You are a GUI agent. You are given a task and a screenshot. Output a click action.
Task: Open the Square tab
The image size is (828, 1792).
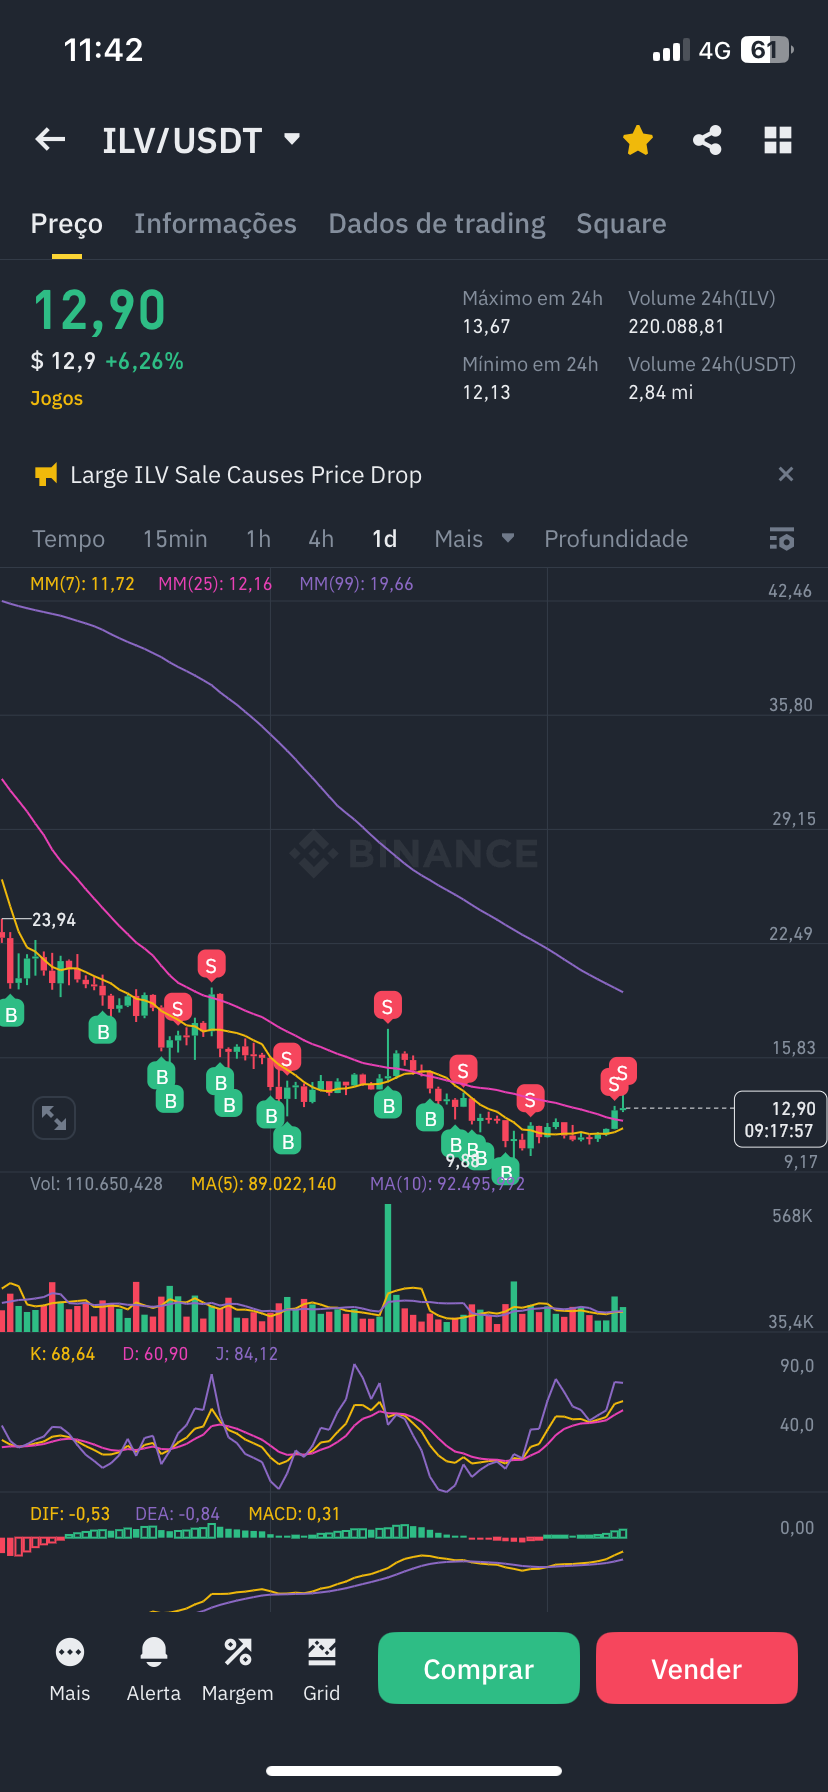coord(621,224)
